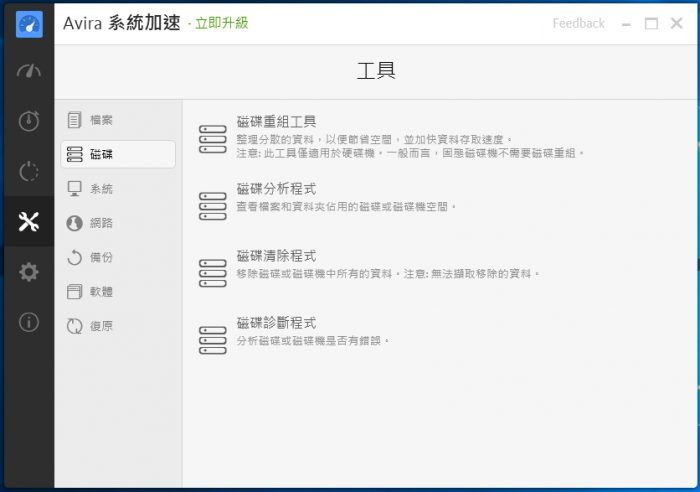
Task: Minimize the Avira window
Action: pos(626,24)
